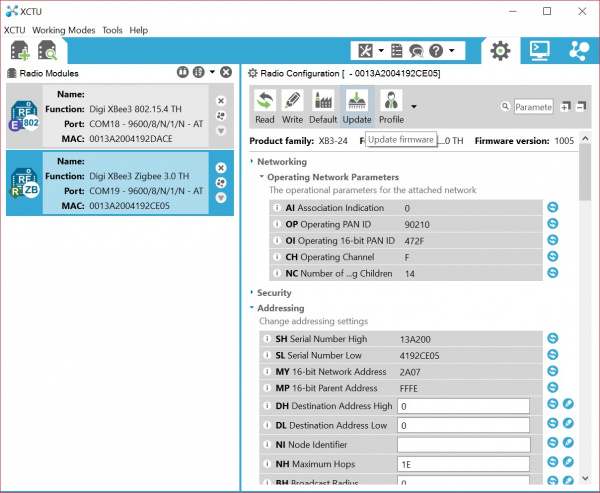
Task: Click the DL Destination Address Low field
Action: [463, 425]
